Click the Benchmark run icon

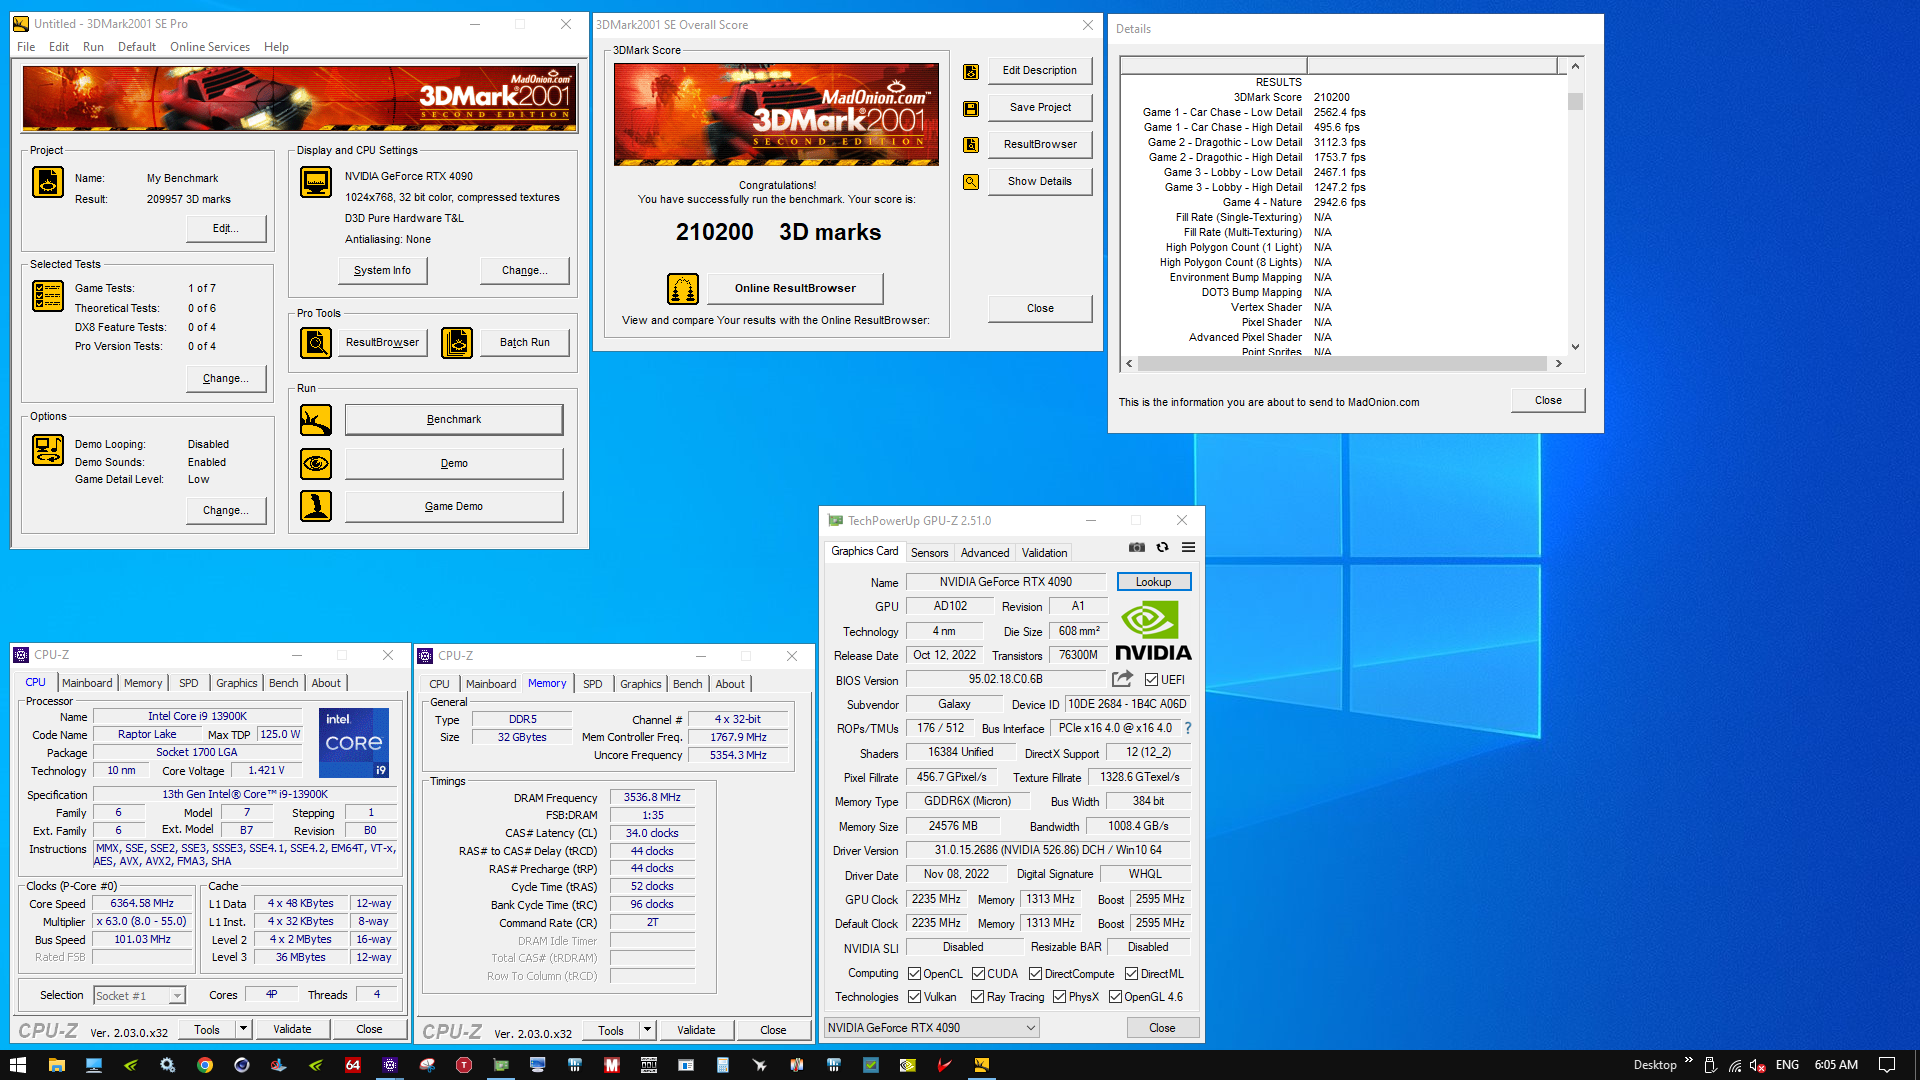point(316,420)
